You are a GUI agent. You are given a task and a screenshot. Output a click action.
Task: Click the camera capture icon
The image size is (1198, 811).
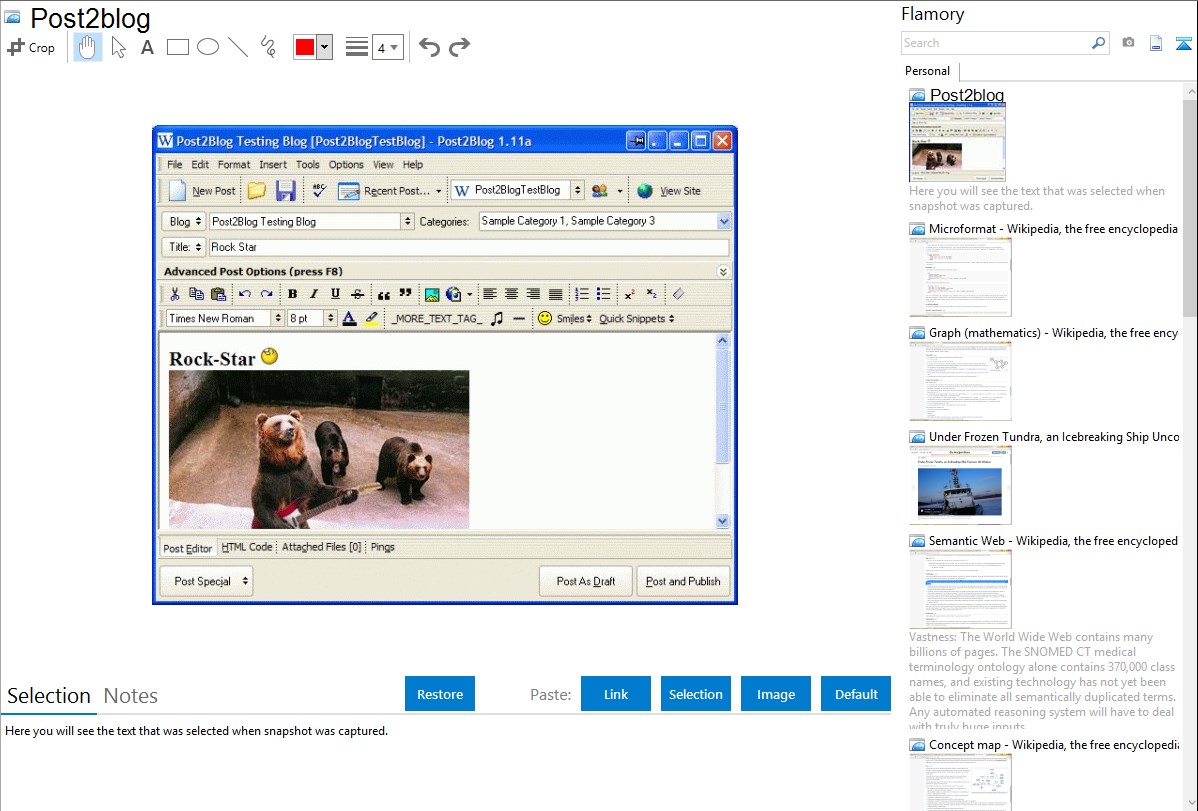click(1128, 43)
